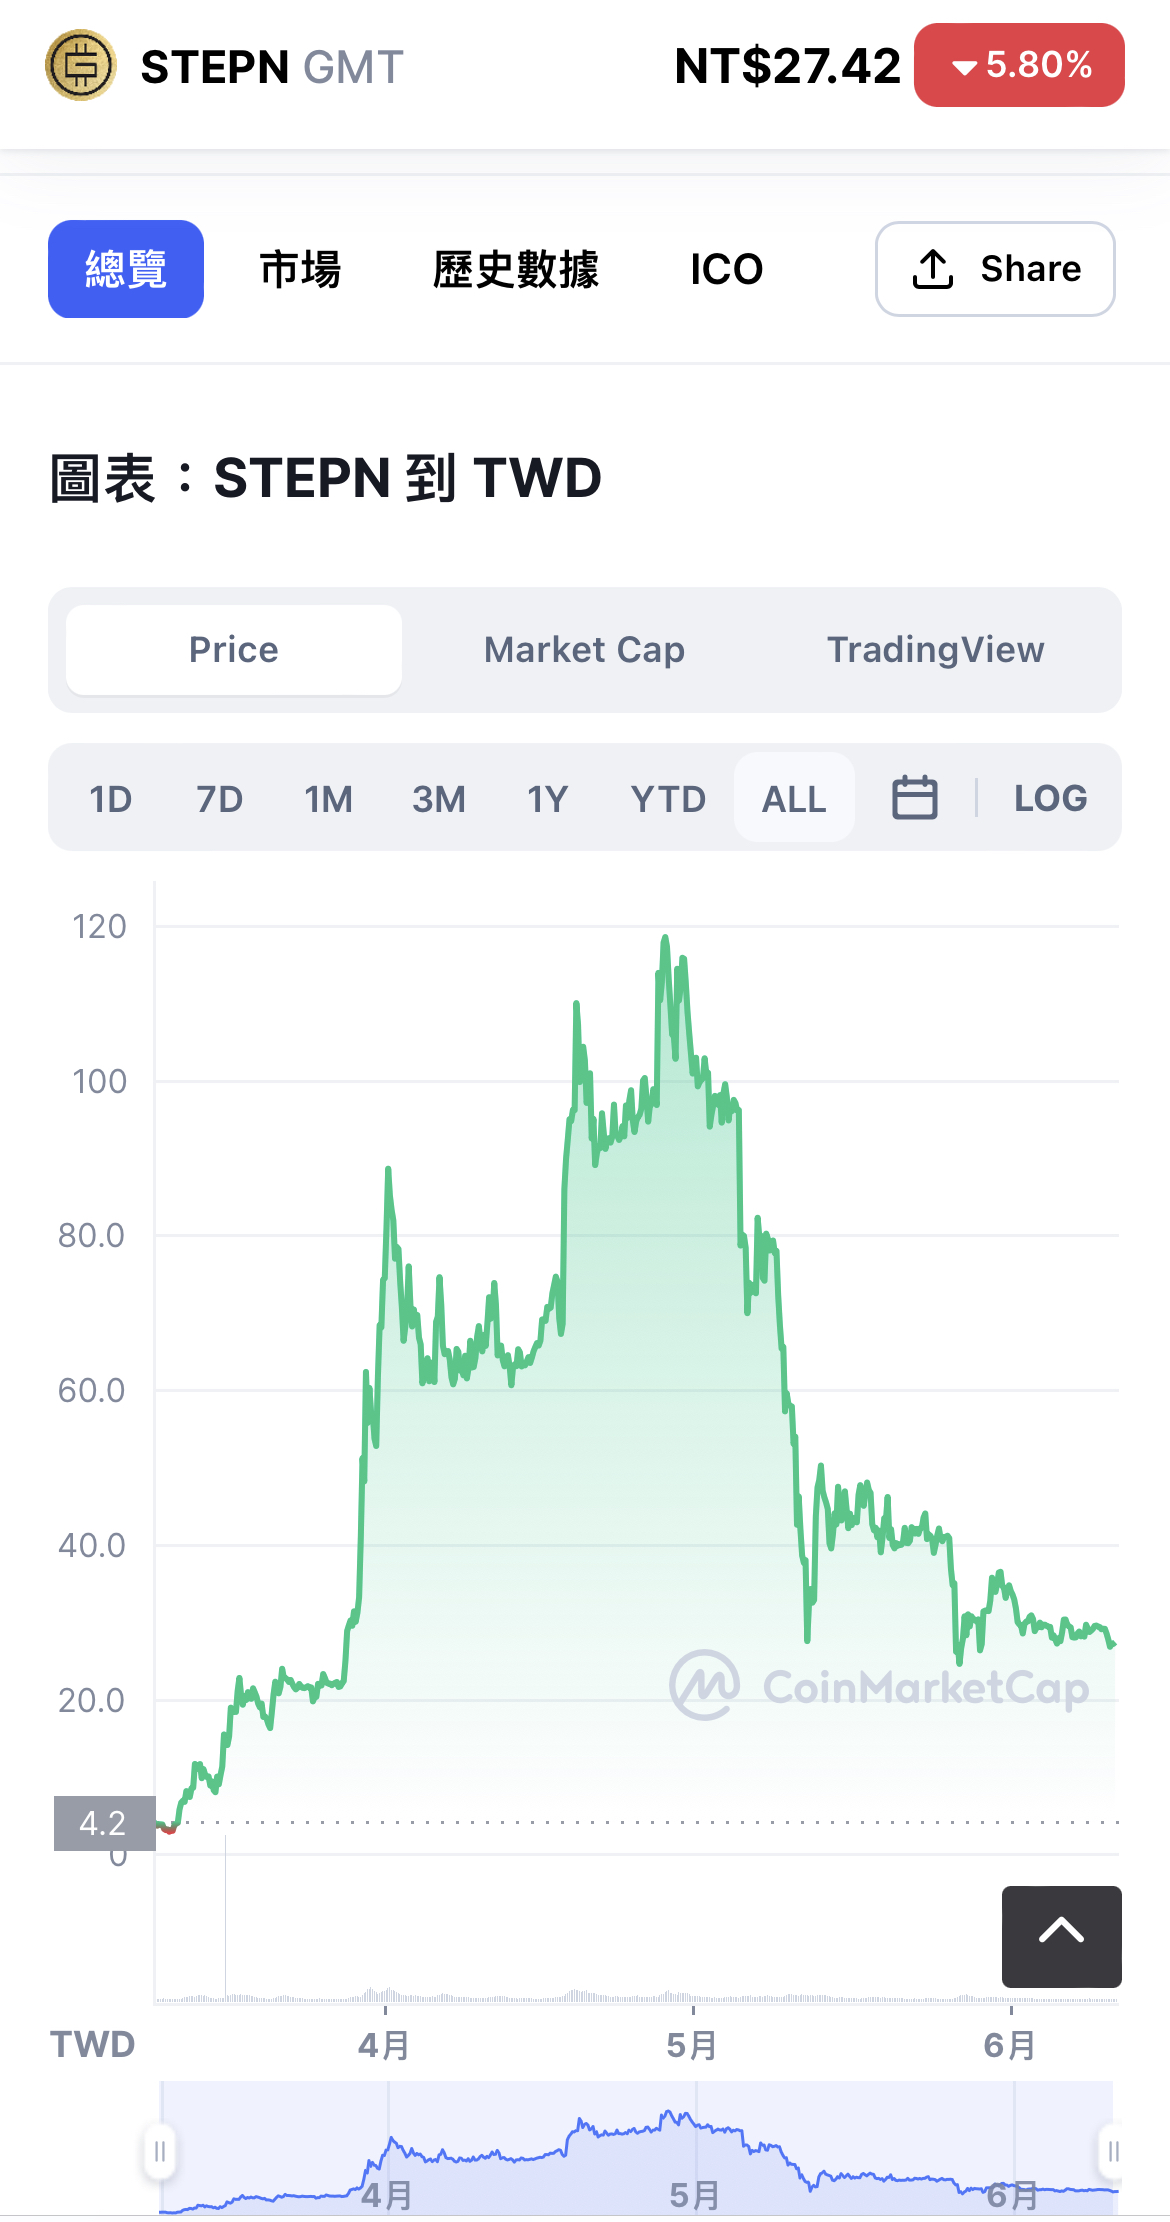1170x2222 pixels.
Task: Click the Share button
Action: (x=995, y=269)
